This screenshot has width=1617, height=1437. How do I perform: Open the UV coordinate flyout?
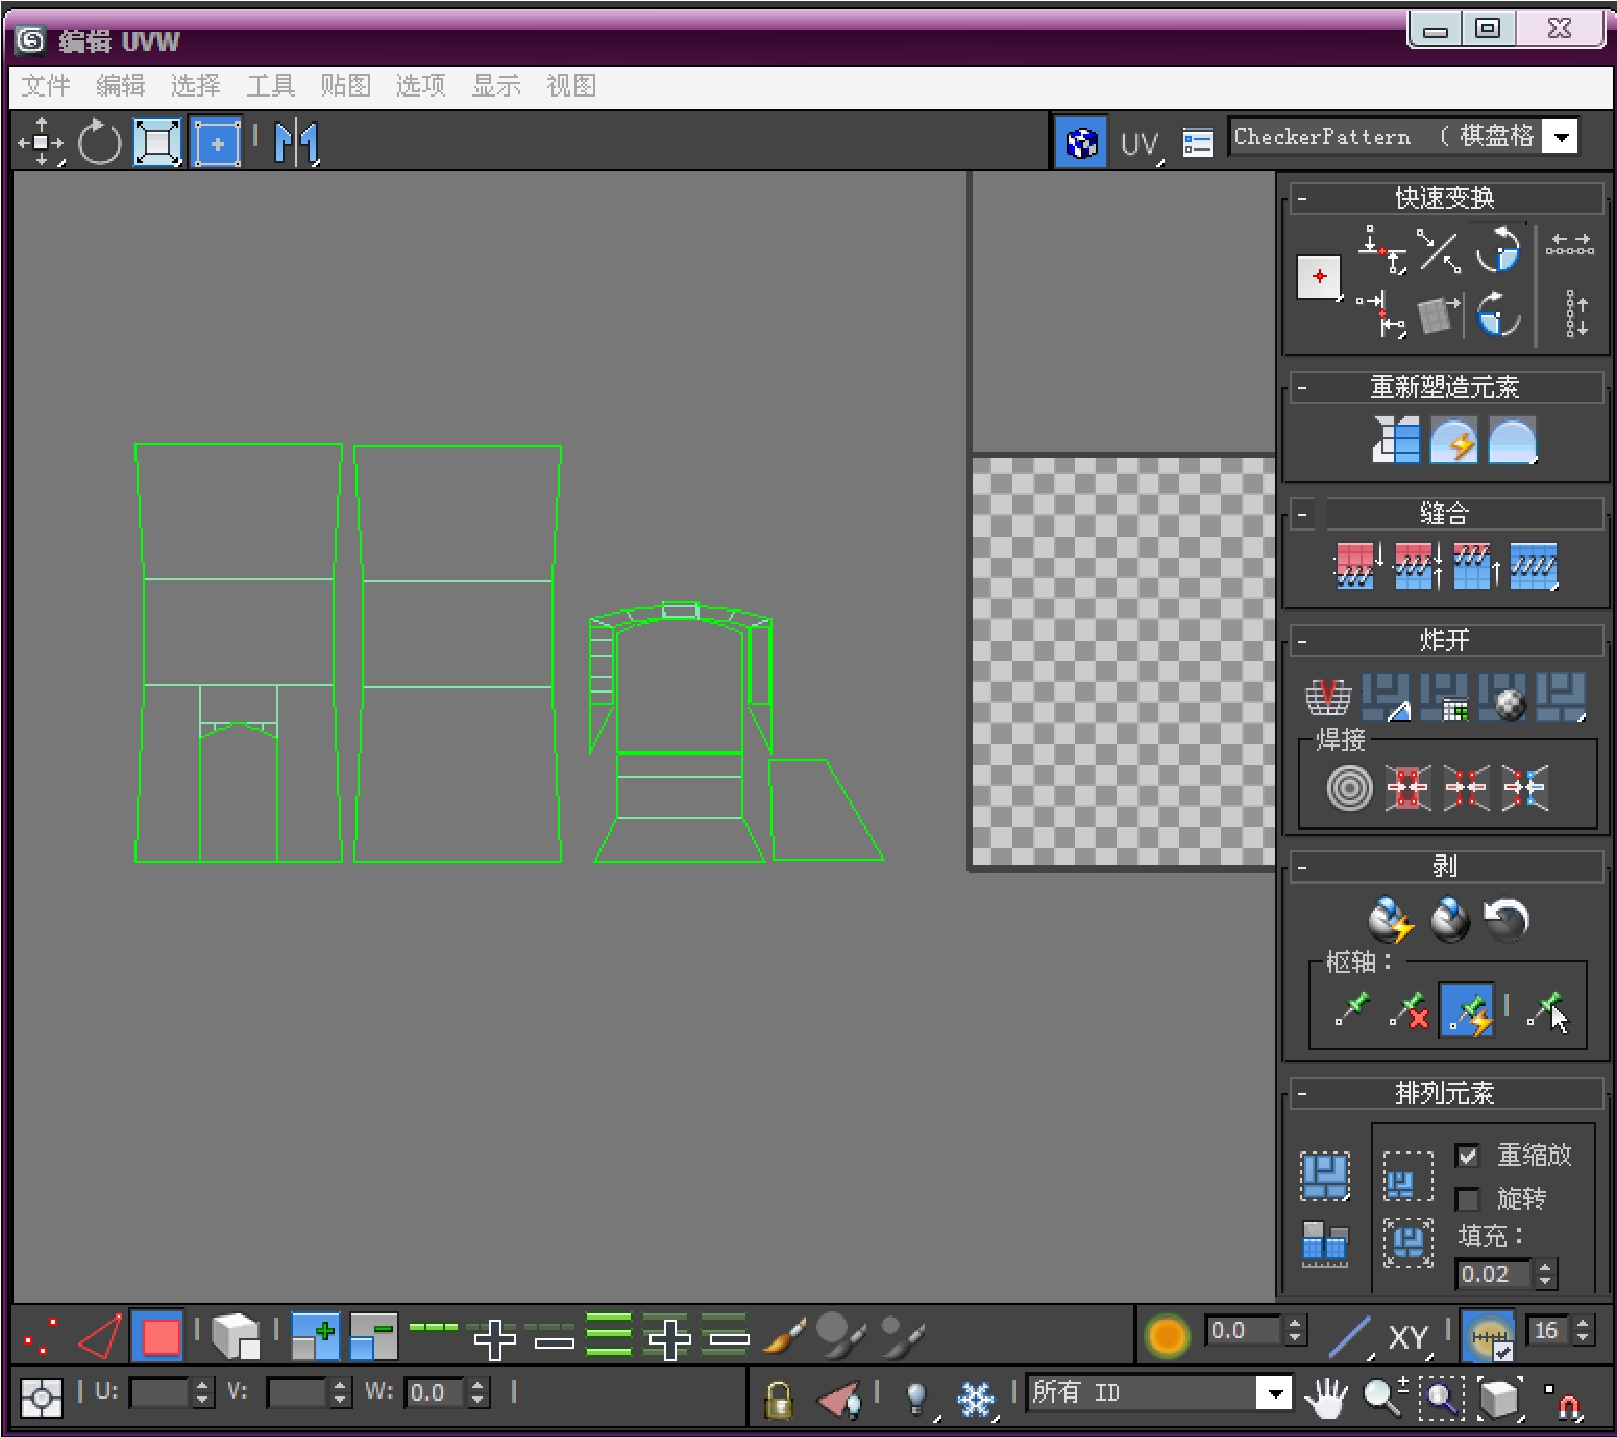tap(1141, 144)
